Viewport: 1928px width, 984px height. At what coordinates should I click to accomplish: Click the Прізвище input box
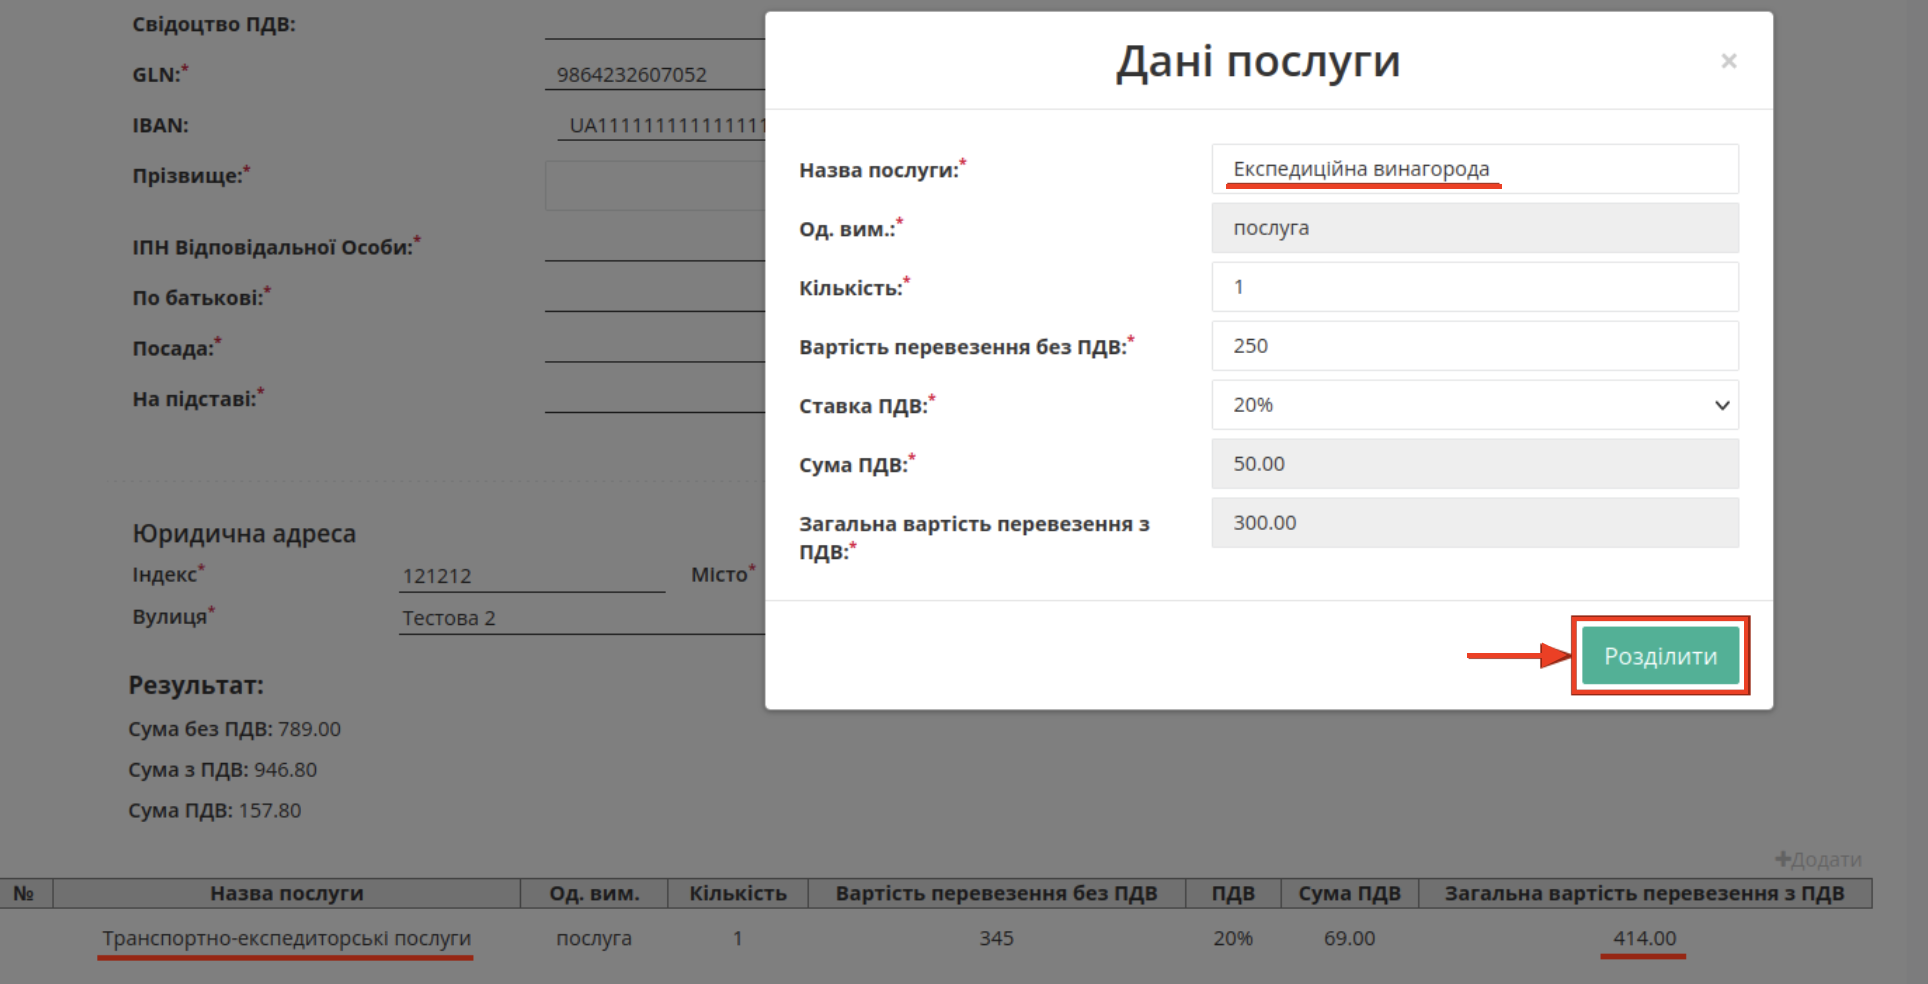pyautogui.click(x=654, y=186)
